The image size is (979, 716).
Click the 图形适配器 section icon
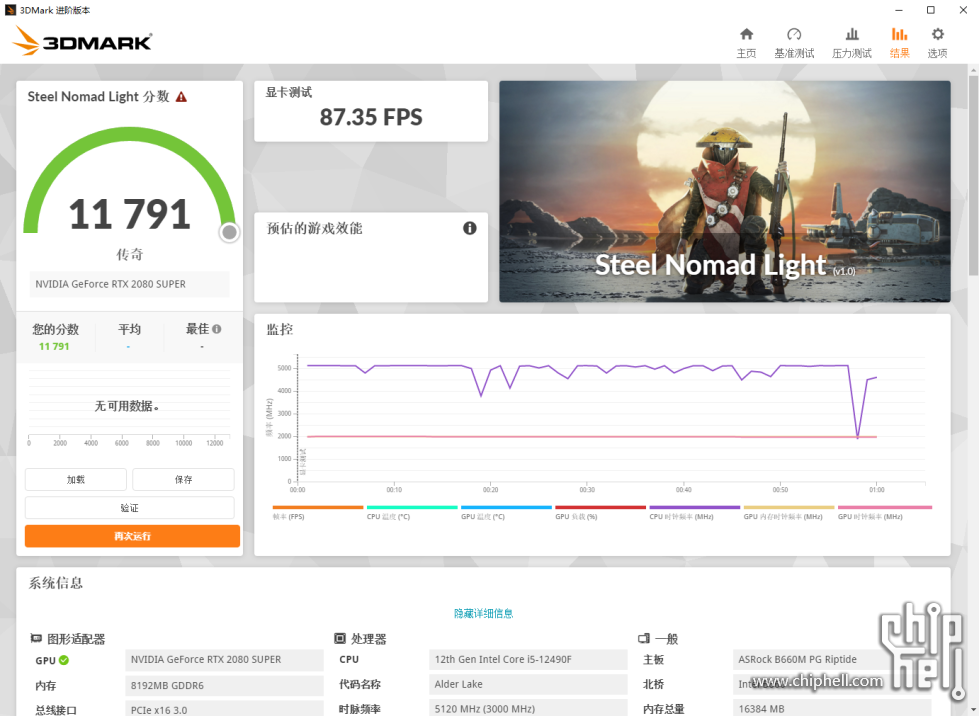pyautogui.click(x=36, y=639)
